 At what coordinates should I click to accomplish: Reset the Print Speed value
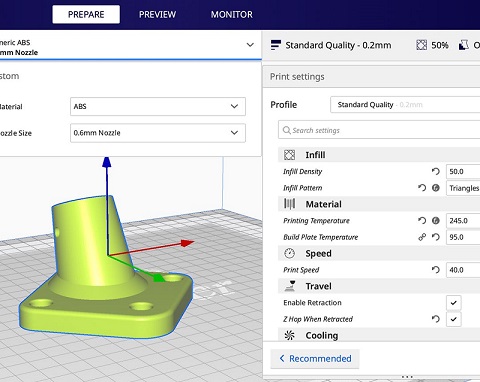[x=436, y=270]
